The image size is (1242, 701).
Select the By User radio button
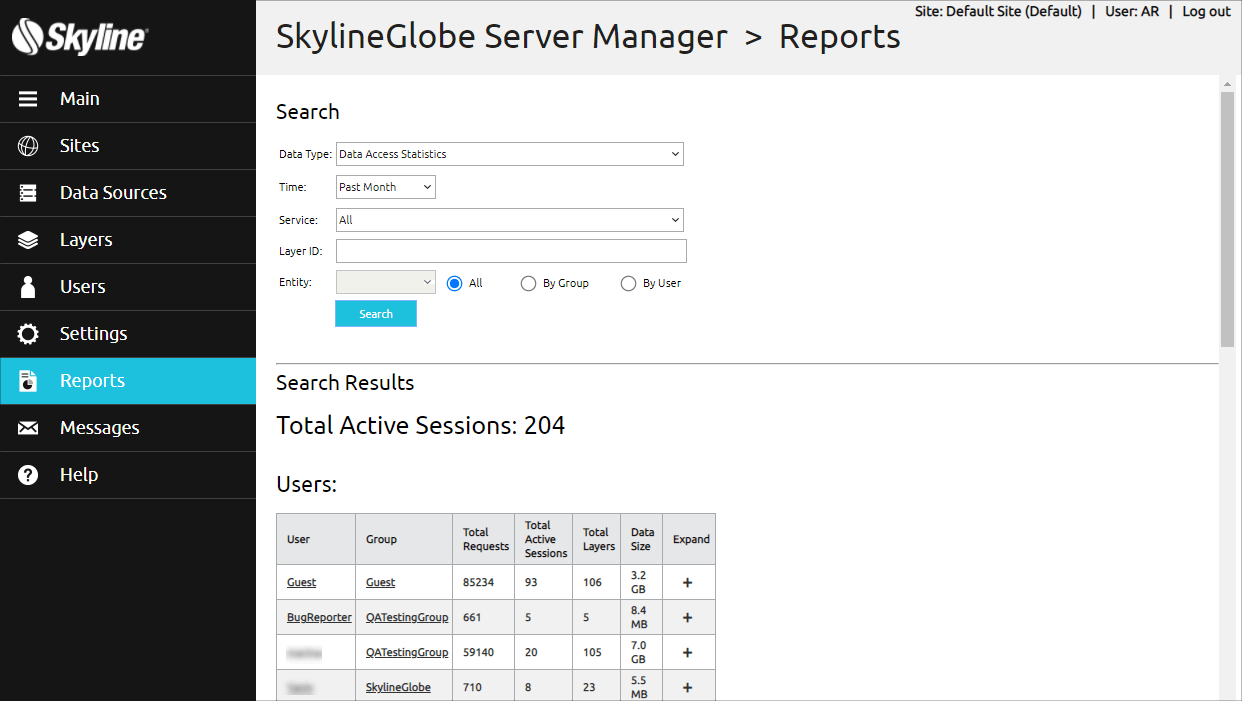pyautogui.click(x=629, y=284)
